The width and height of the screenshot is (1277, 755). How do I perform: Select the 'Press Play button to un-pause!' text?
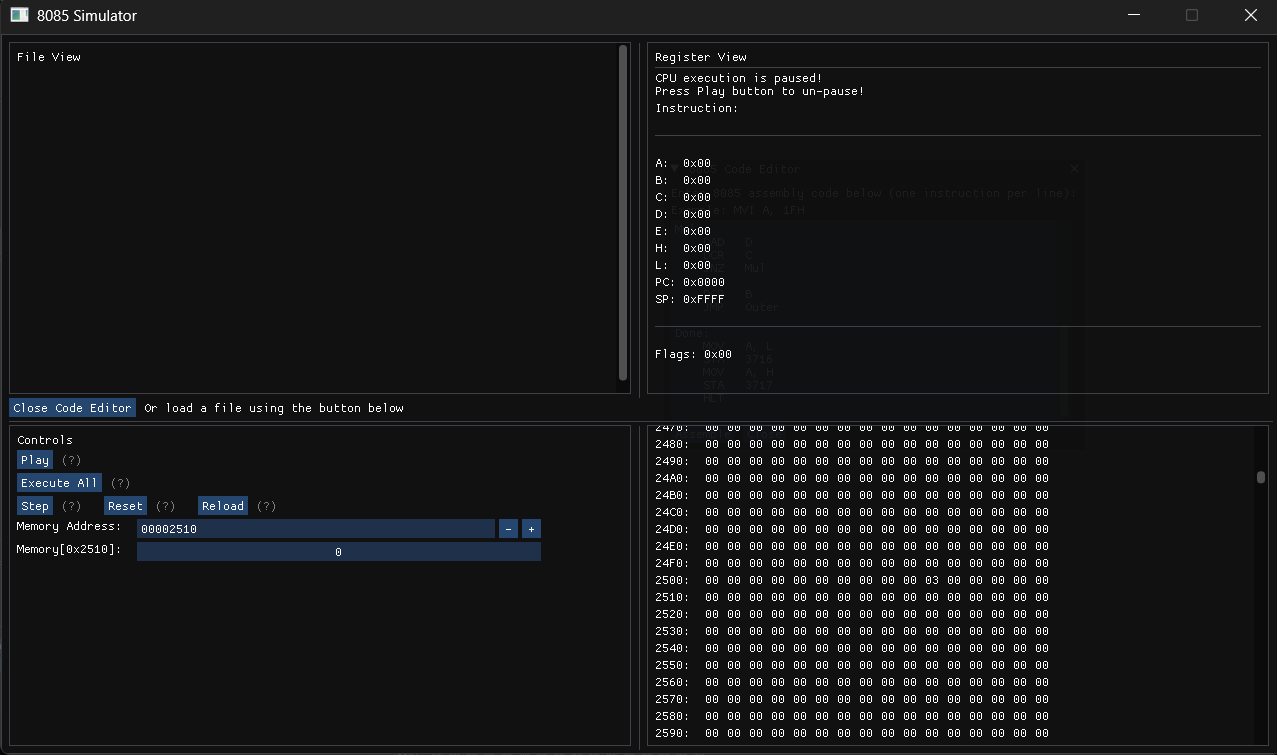[x=760, y=92]
